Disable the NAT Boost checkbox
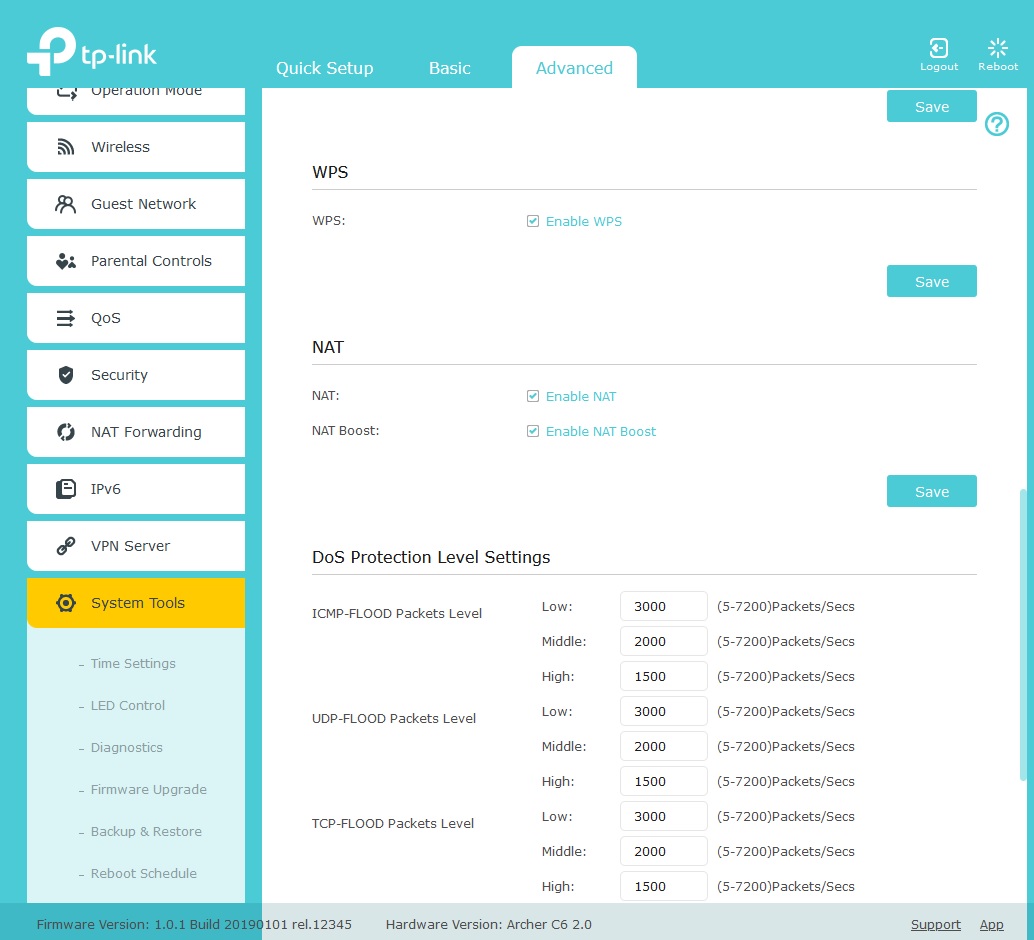The image size is (1034, 940). point(533,431)
